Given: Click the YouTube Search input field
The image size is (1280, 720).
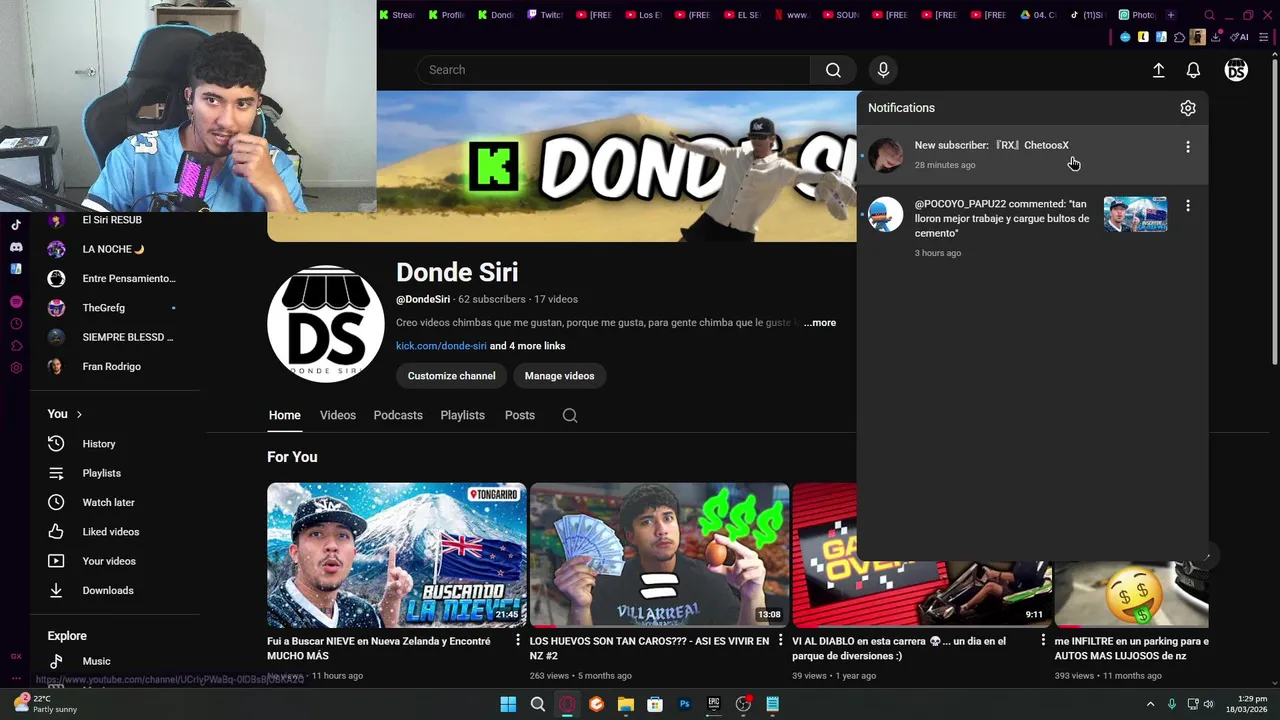Looking at the screenshot, I should [613, 70].
